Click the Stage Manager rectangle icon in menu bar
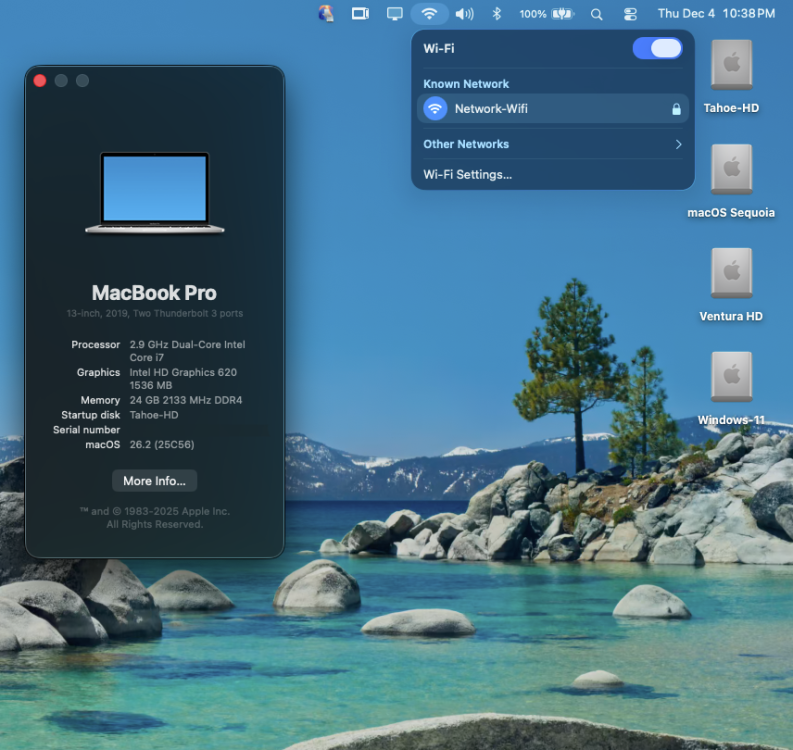The height and width of the screenshot is (750, 793). [x=360, y=14]
